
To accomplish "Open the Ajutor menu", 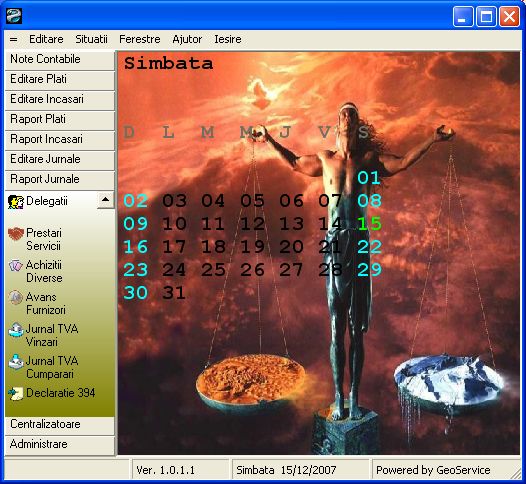I will pos(187,39).
